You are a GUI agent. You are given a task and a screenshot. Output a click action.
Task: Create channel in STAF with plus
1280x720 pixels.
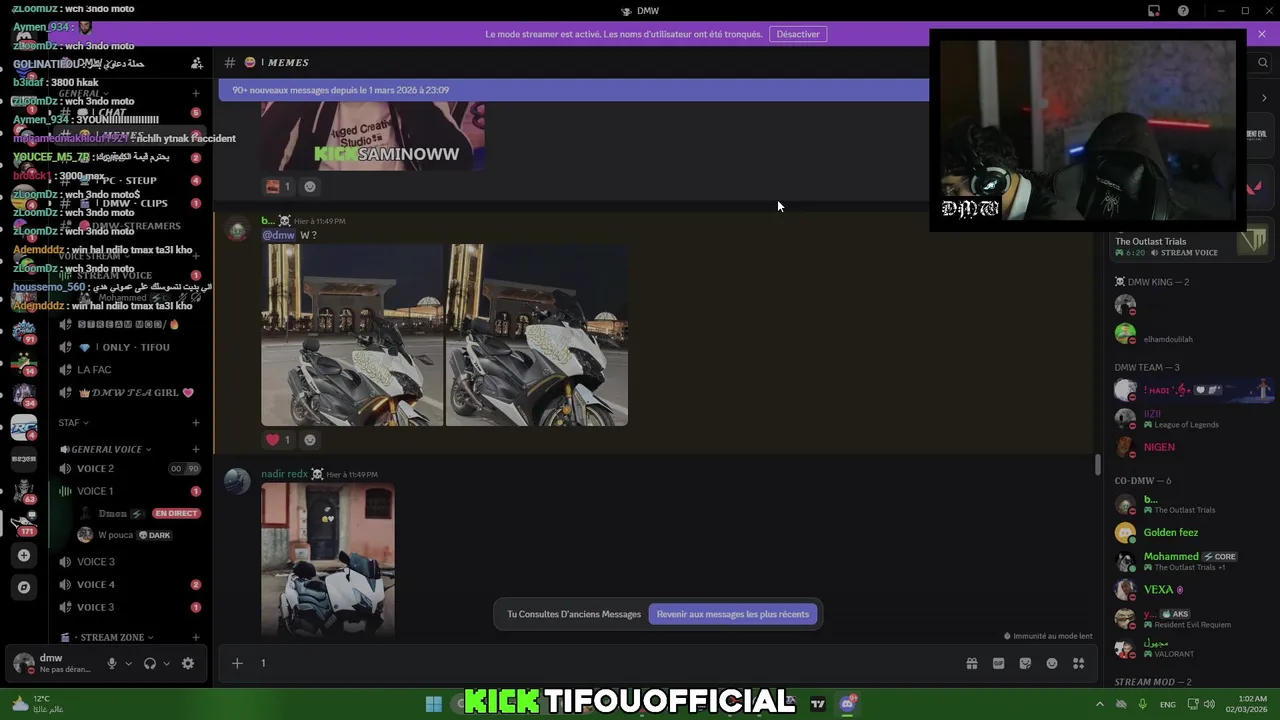196,423
